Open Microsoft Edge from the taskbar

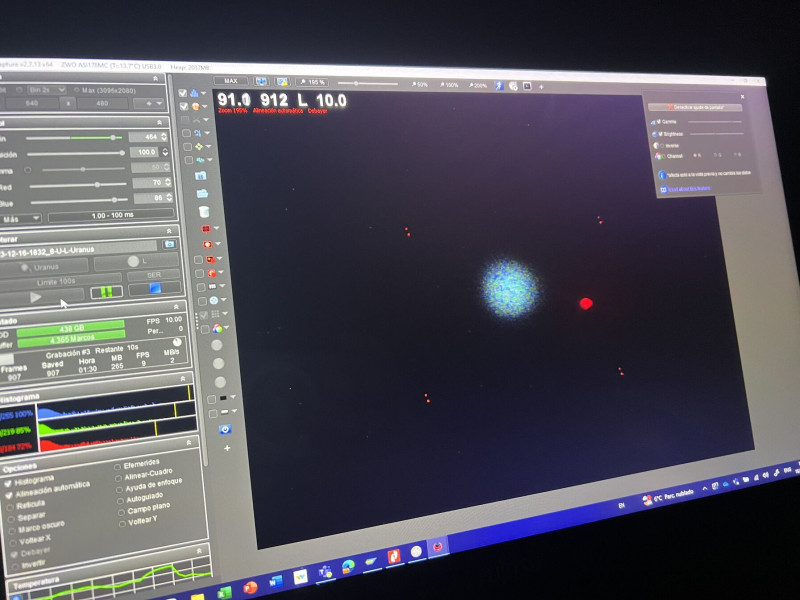(348, 566)
